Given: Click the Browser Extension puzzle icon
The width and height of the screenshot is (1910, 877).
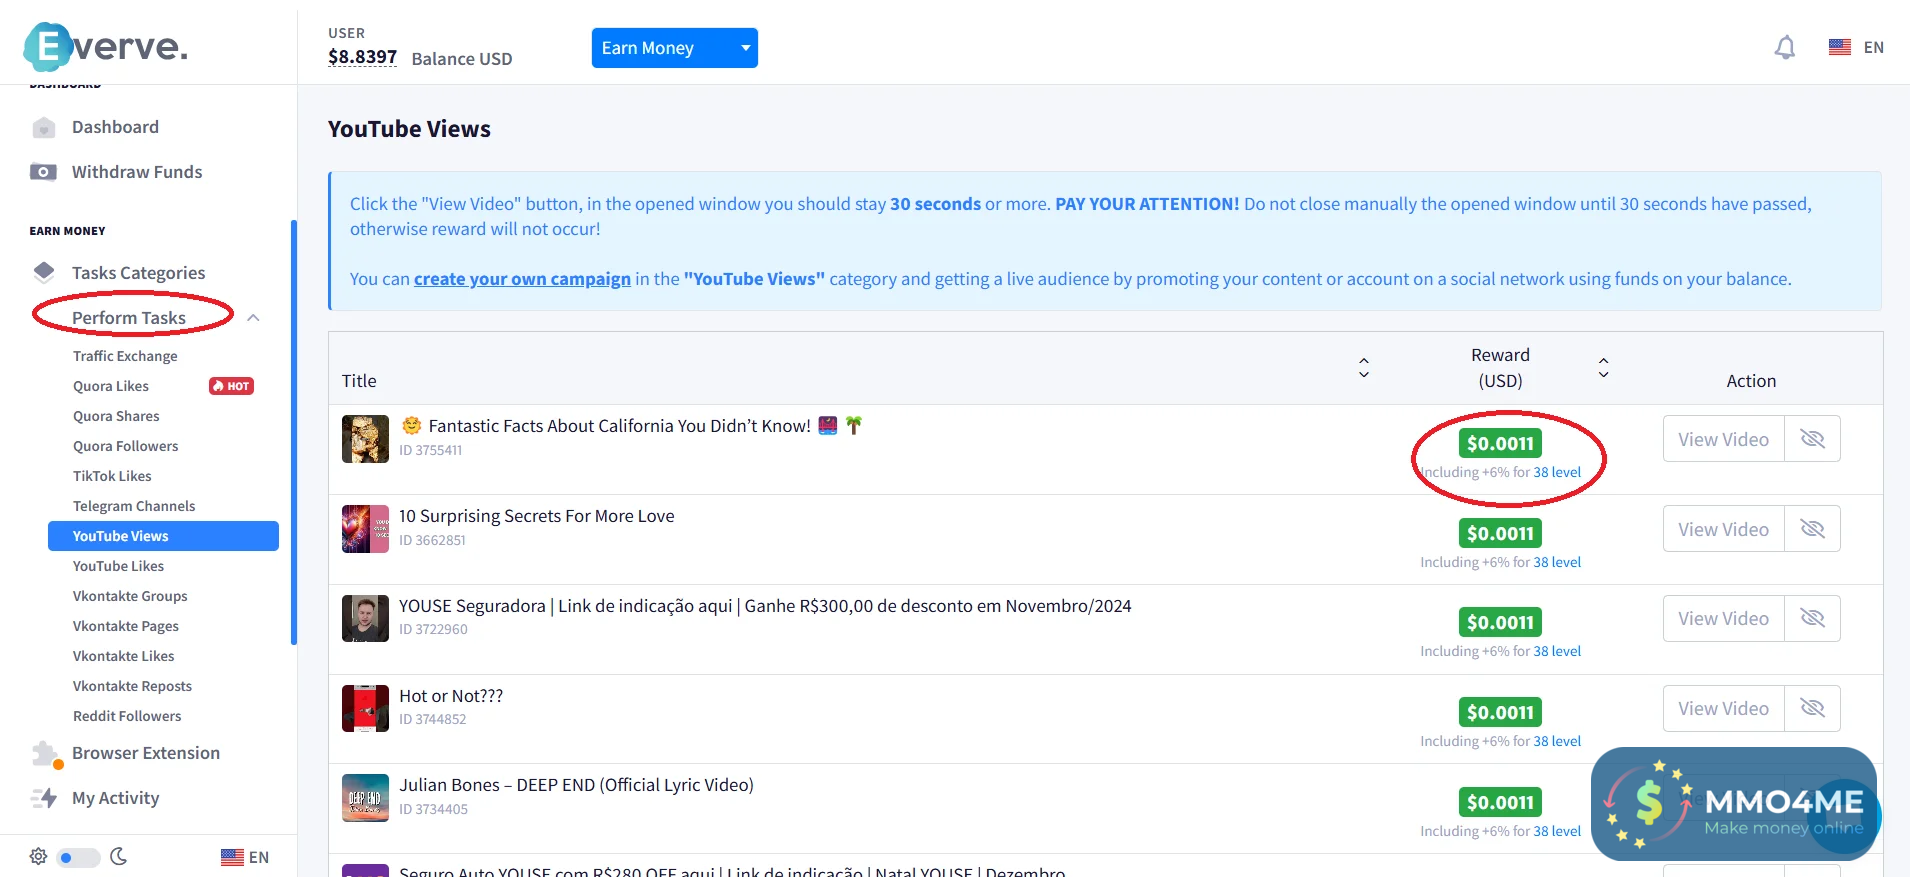Looking at the screenshot, I should pyautogui.click(x=45, y=754).
